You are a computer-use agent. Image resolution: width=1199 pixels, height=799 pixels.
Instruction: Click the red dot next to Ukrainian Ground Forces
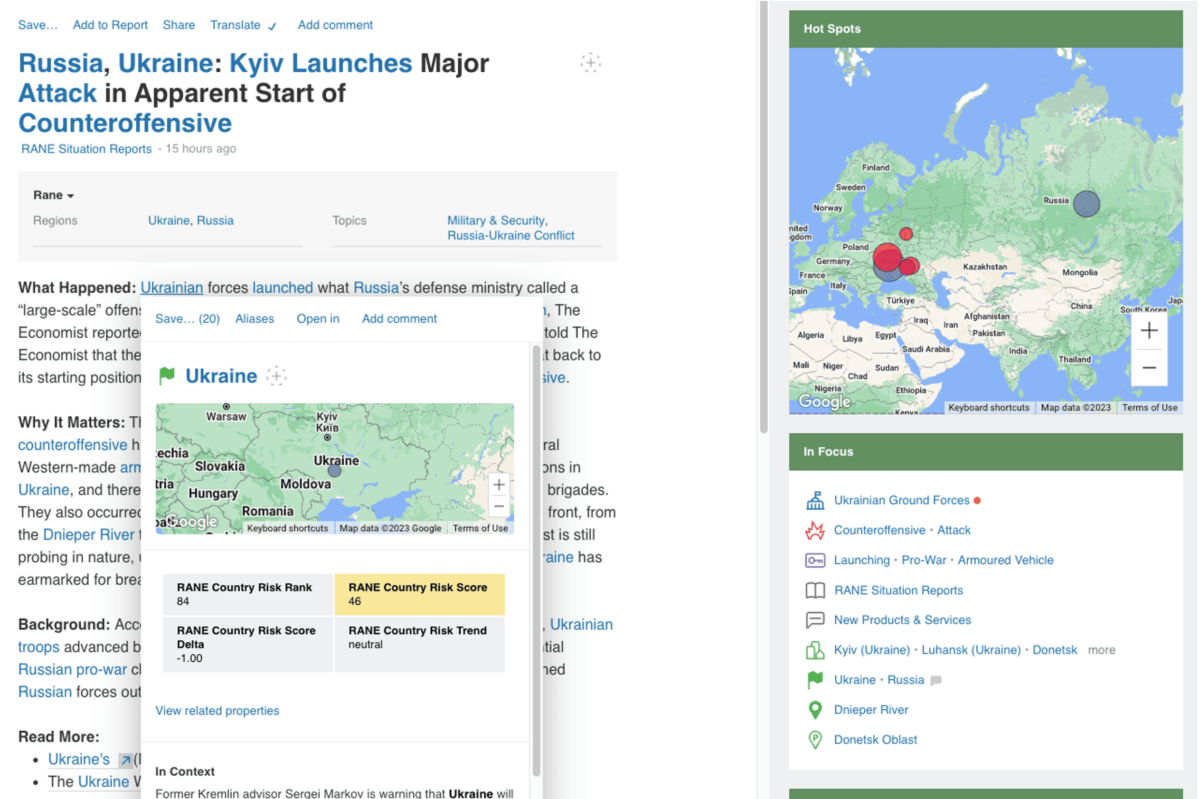coord(977,501)
